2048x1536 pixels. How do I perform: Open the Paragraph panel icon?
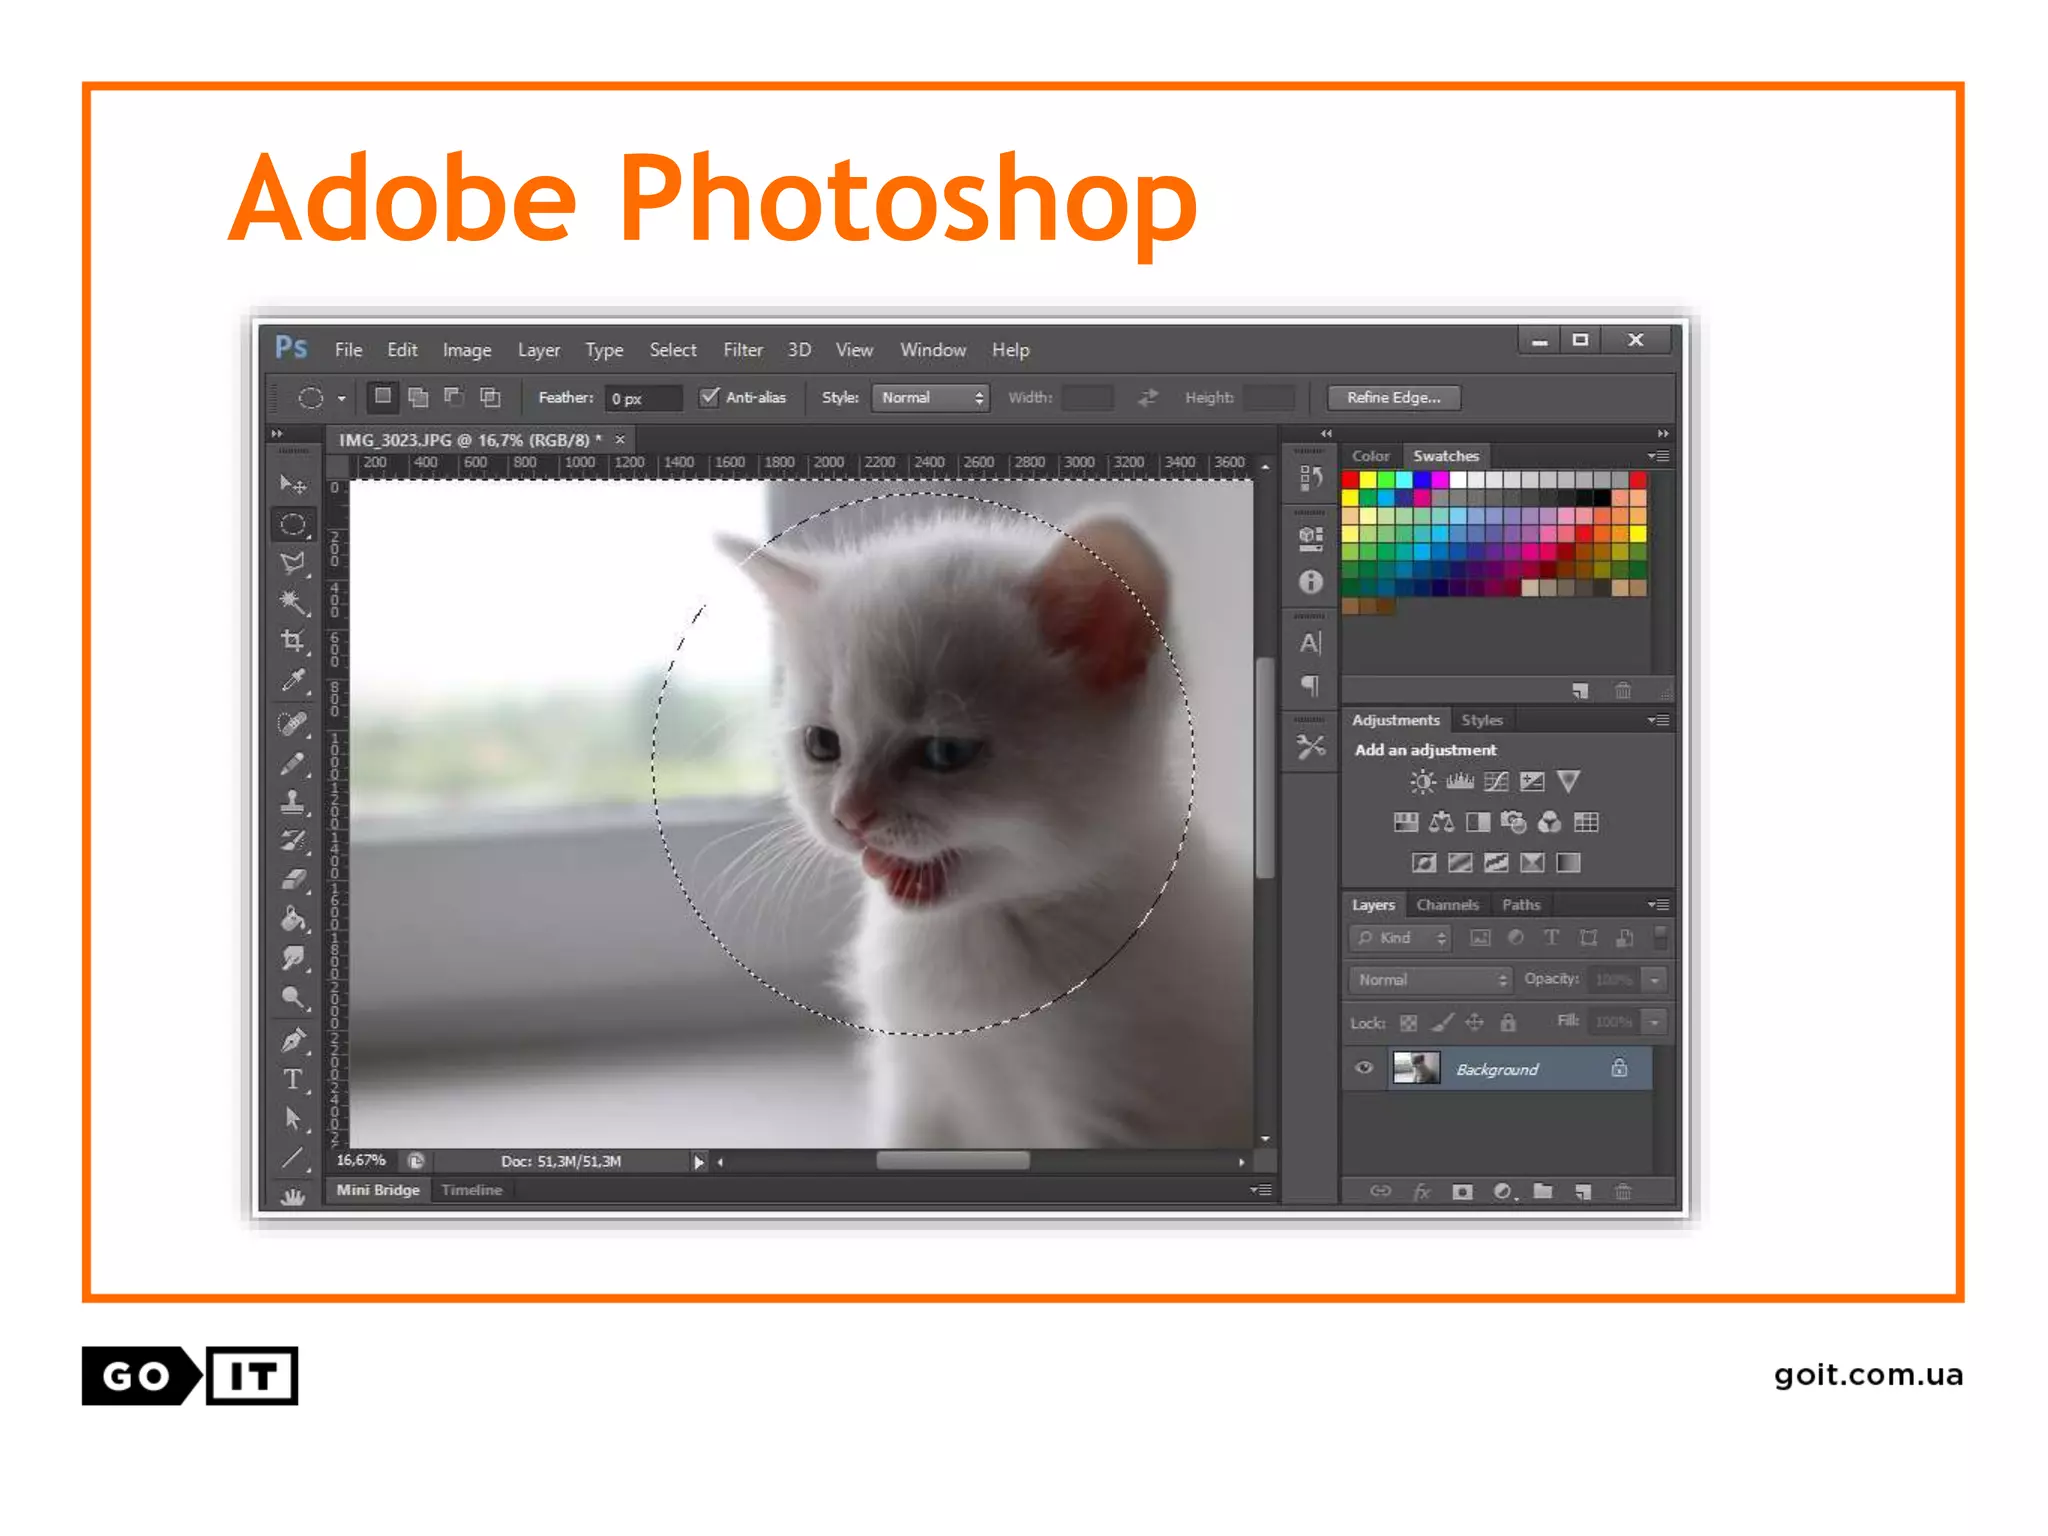point(1311,685)
